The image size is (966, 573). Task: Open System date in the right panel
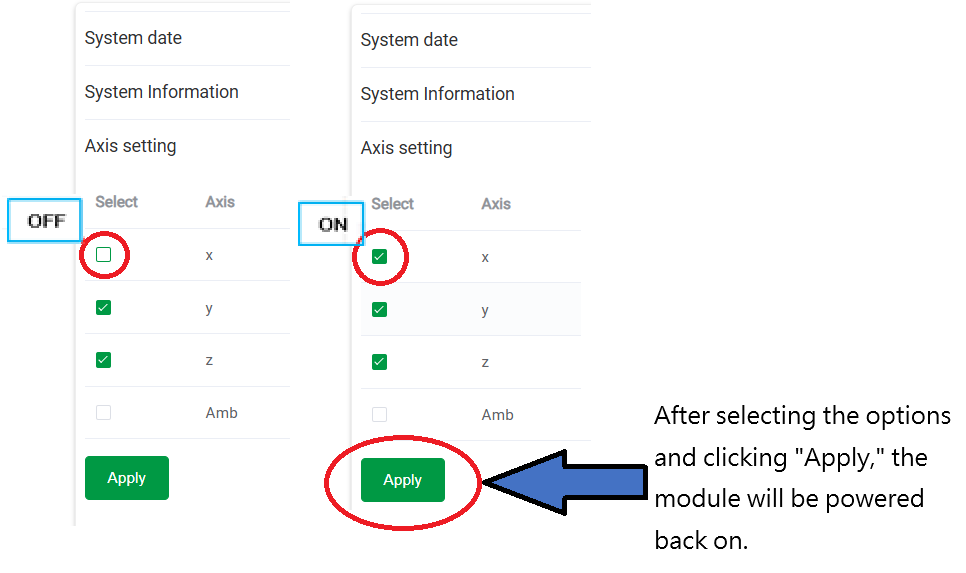click(409, 41)
